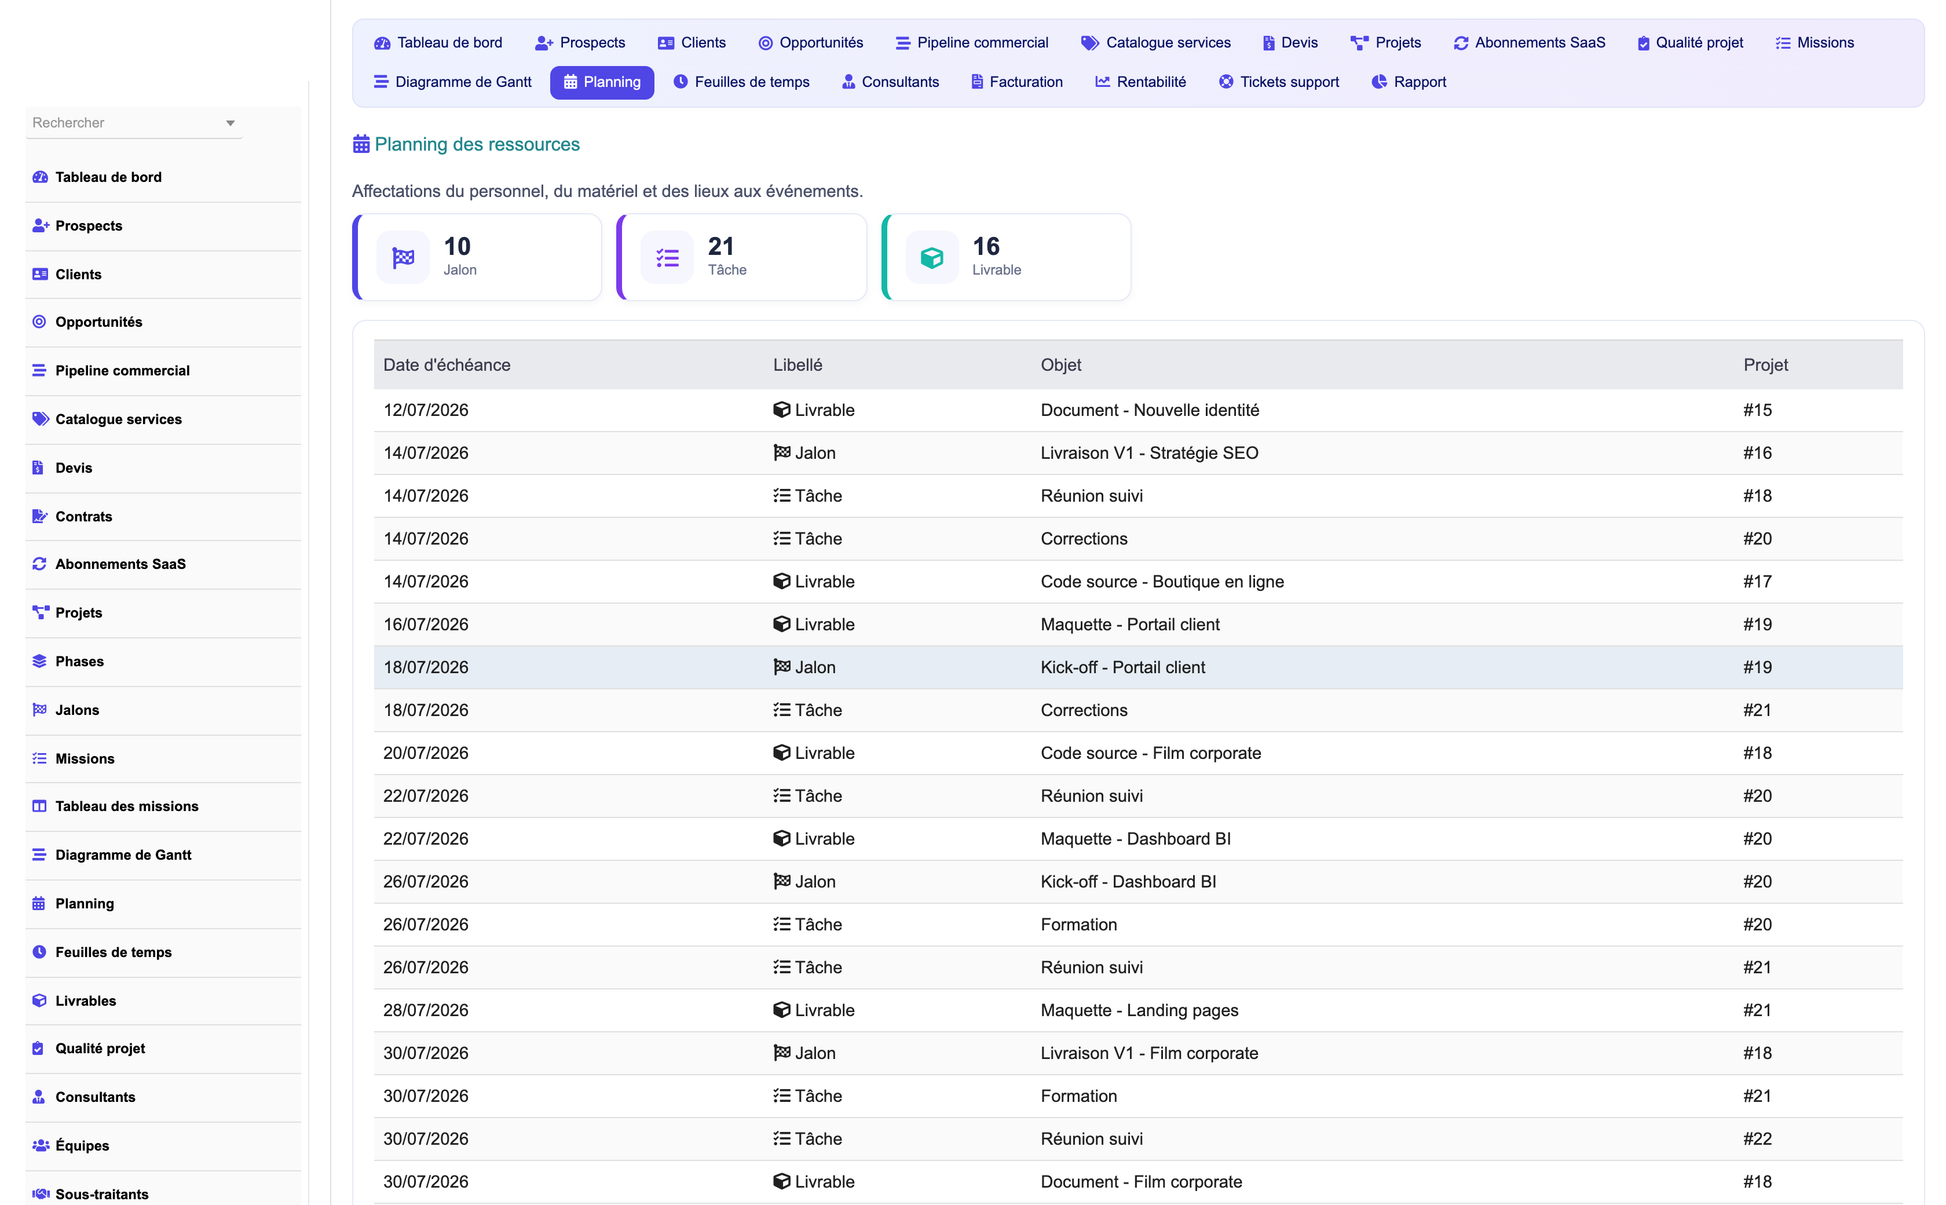Open Pipeline commercial in the sidebar
1946x1205 pixels.
pyautogui.click(x=163, y=371)
